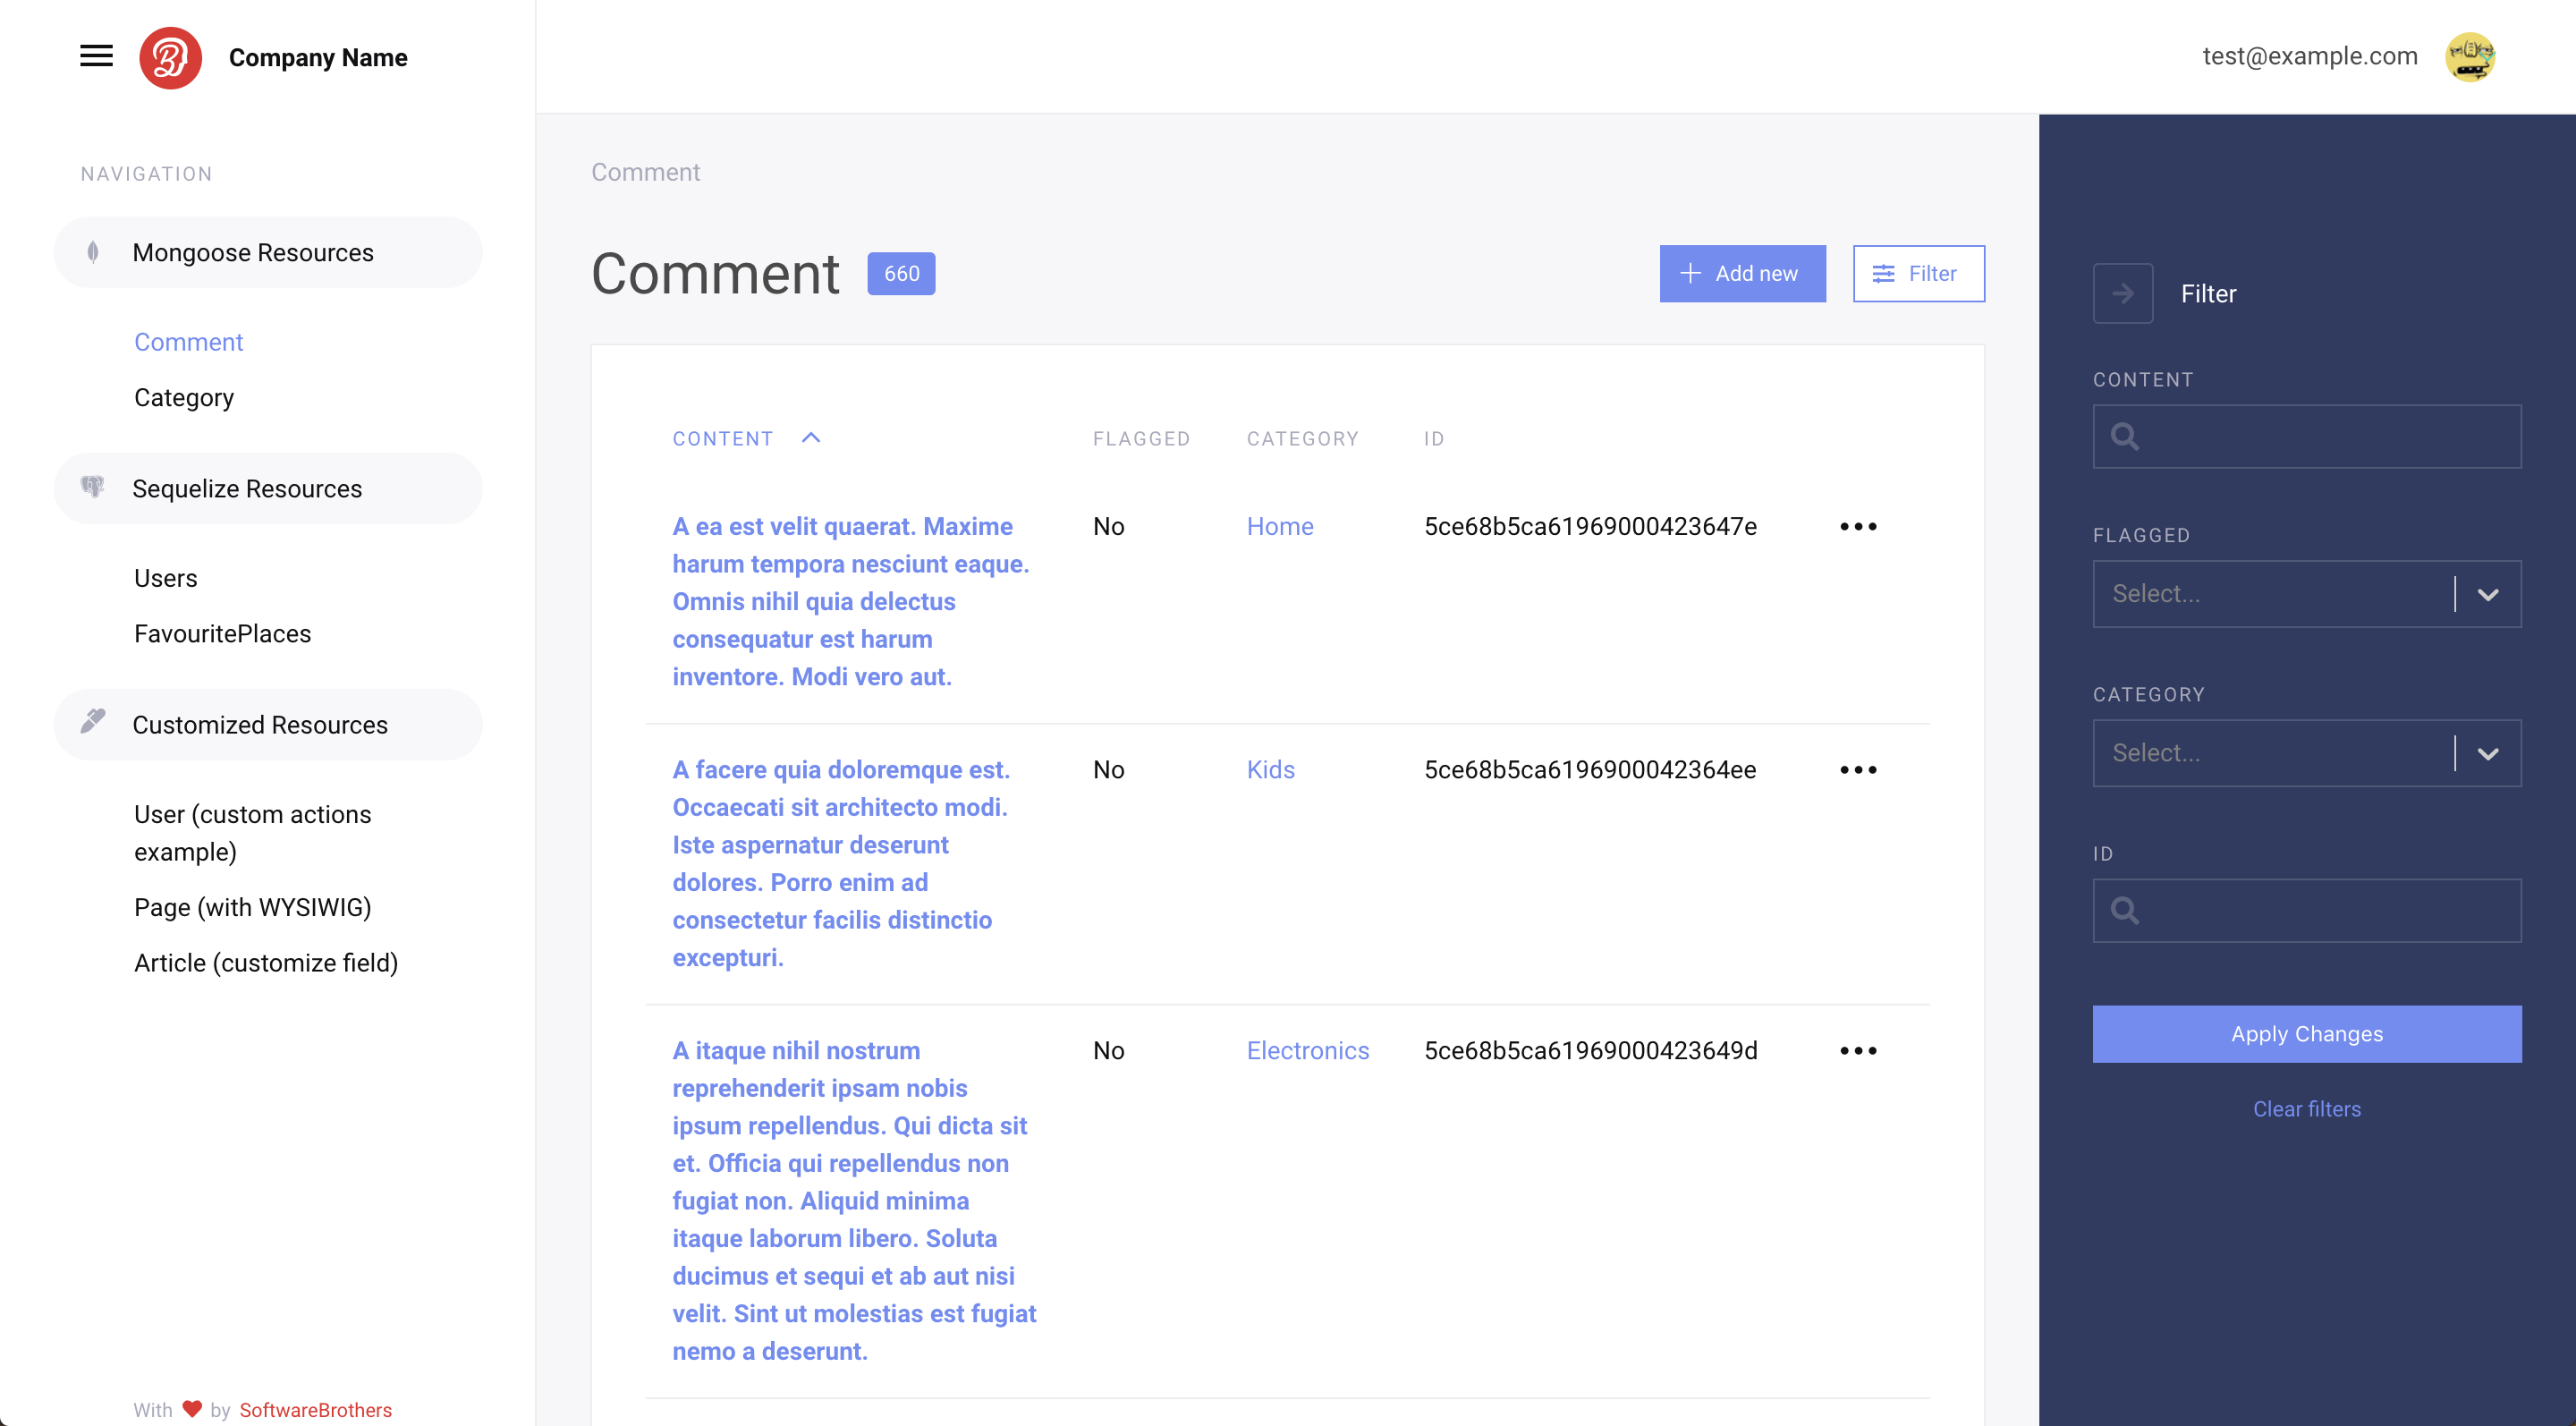Open three-dots menu for Electronics row
The width and height of the screenshot is (2576, 1426).
click(1858, 1051)
